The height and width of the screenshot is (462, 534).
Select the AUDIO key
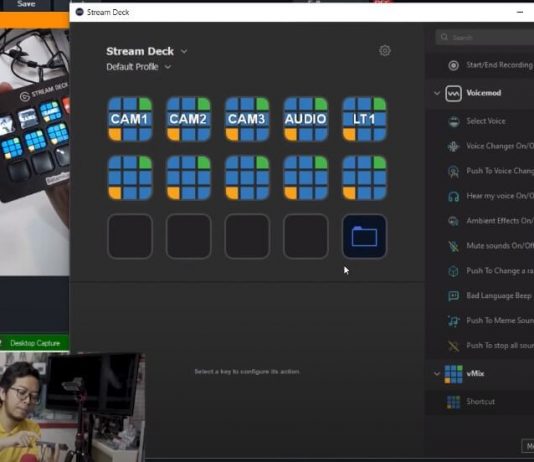coord(305,119)
